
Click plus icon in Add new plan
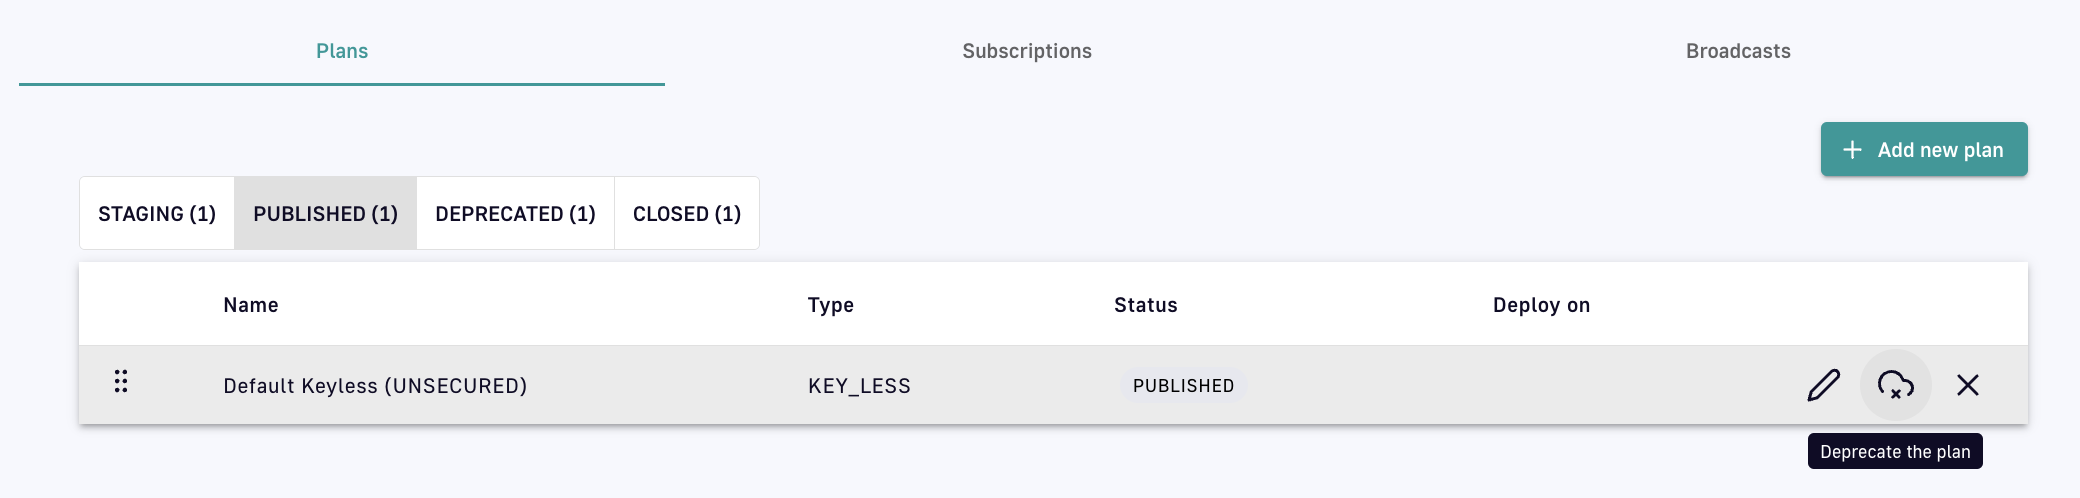tap(1852, 150)
